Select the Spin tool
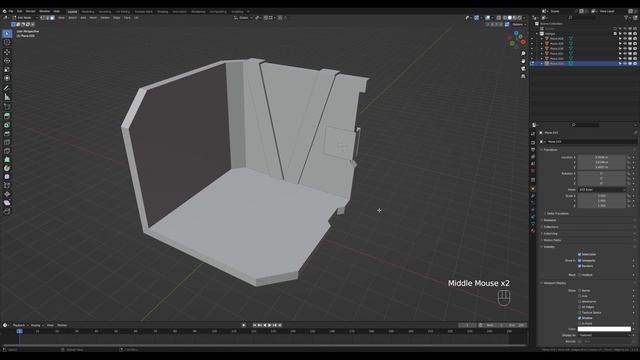 click(7, 168)
